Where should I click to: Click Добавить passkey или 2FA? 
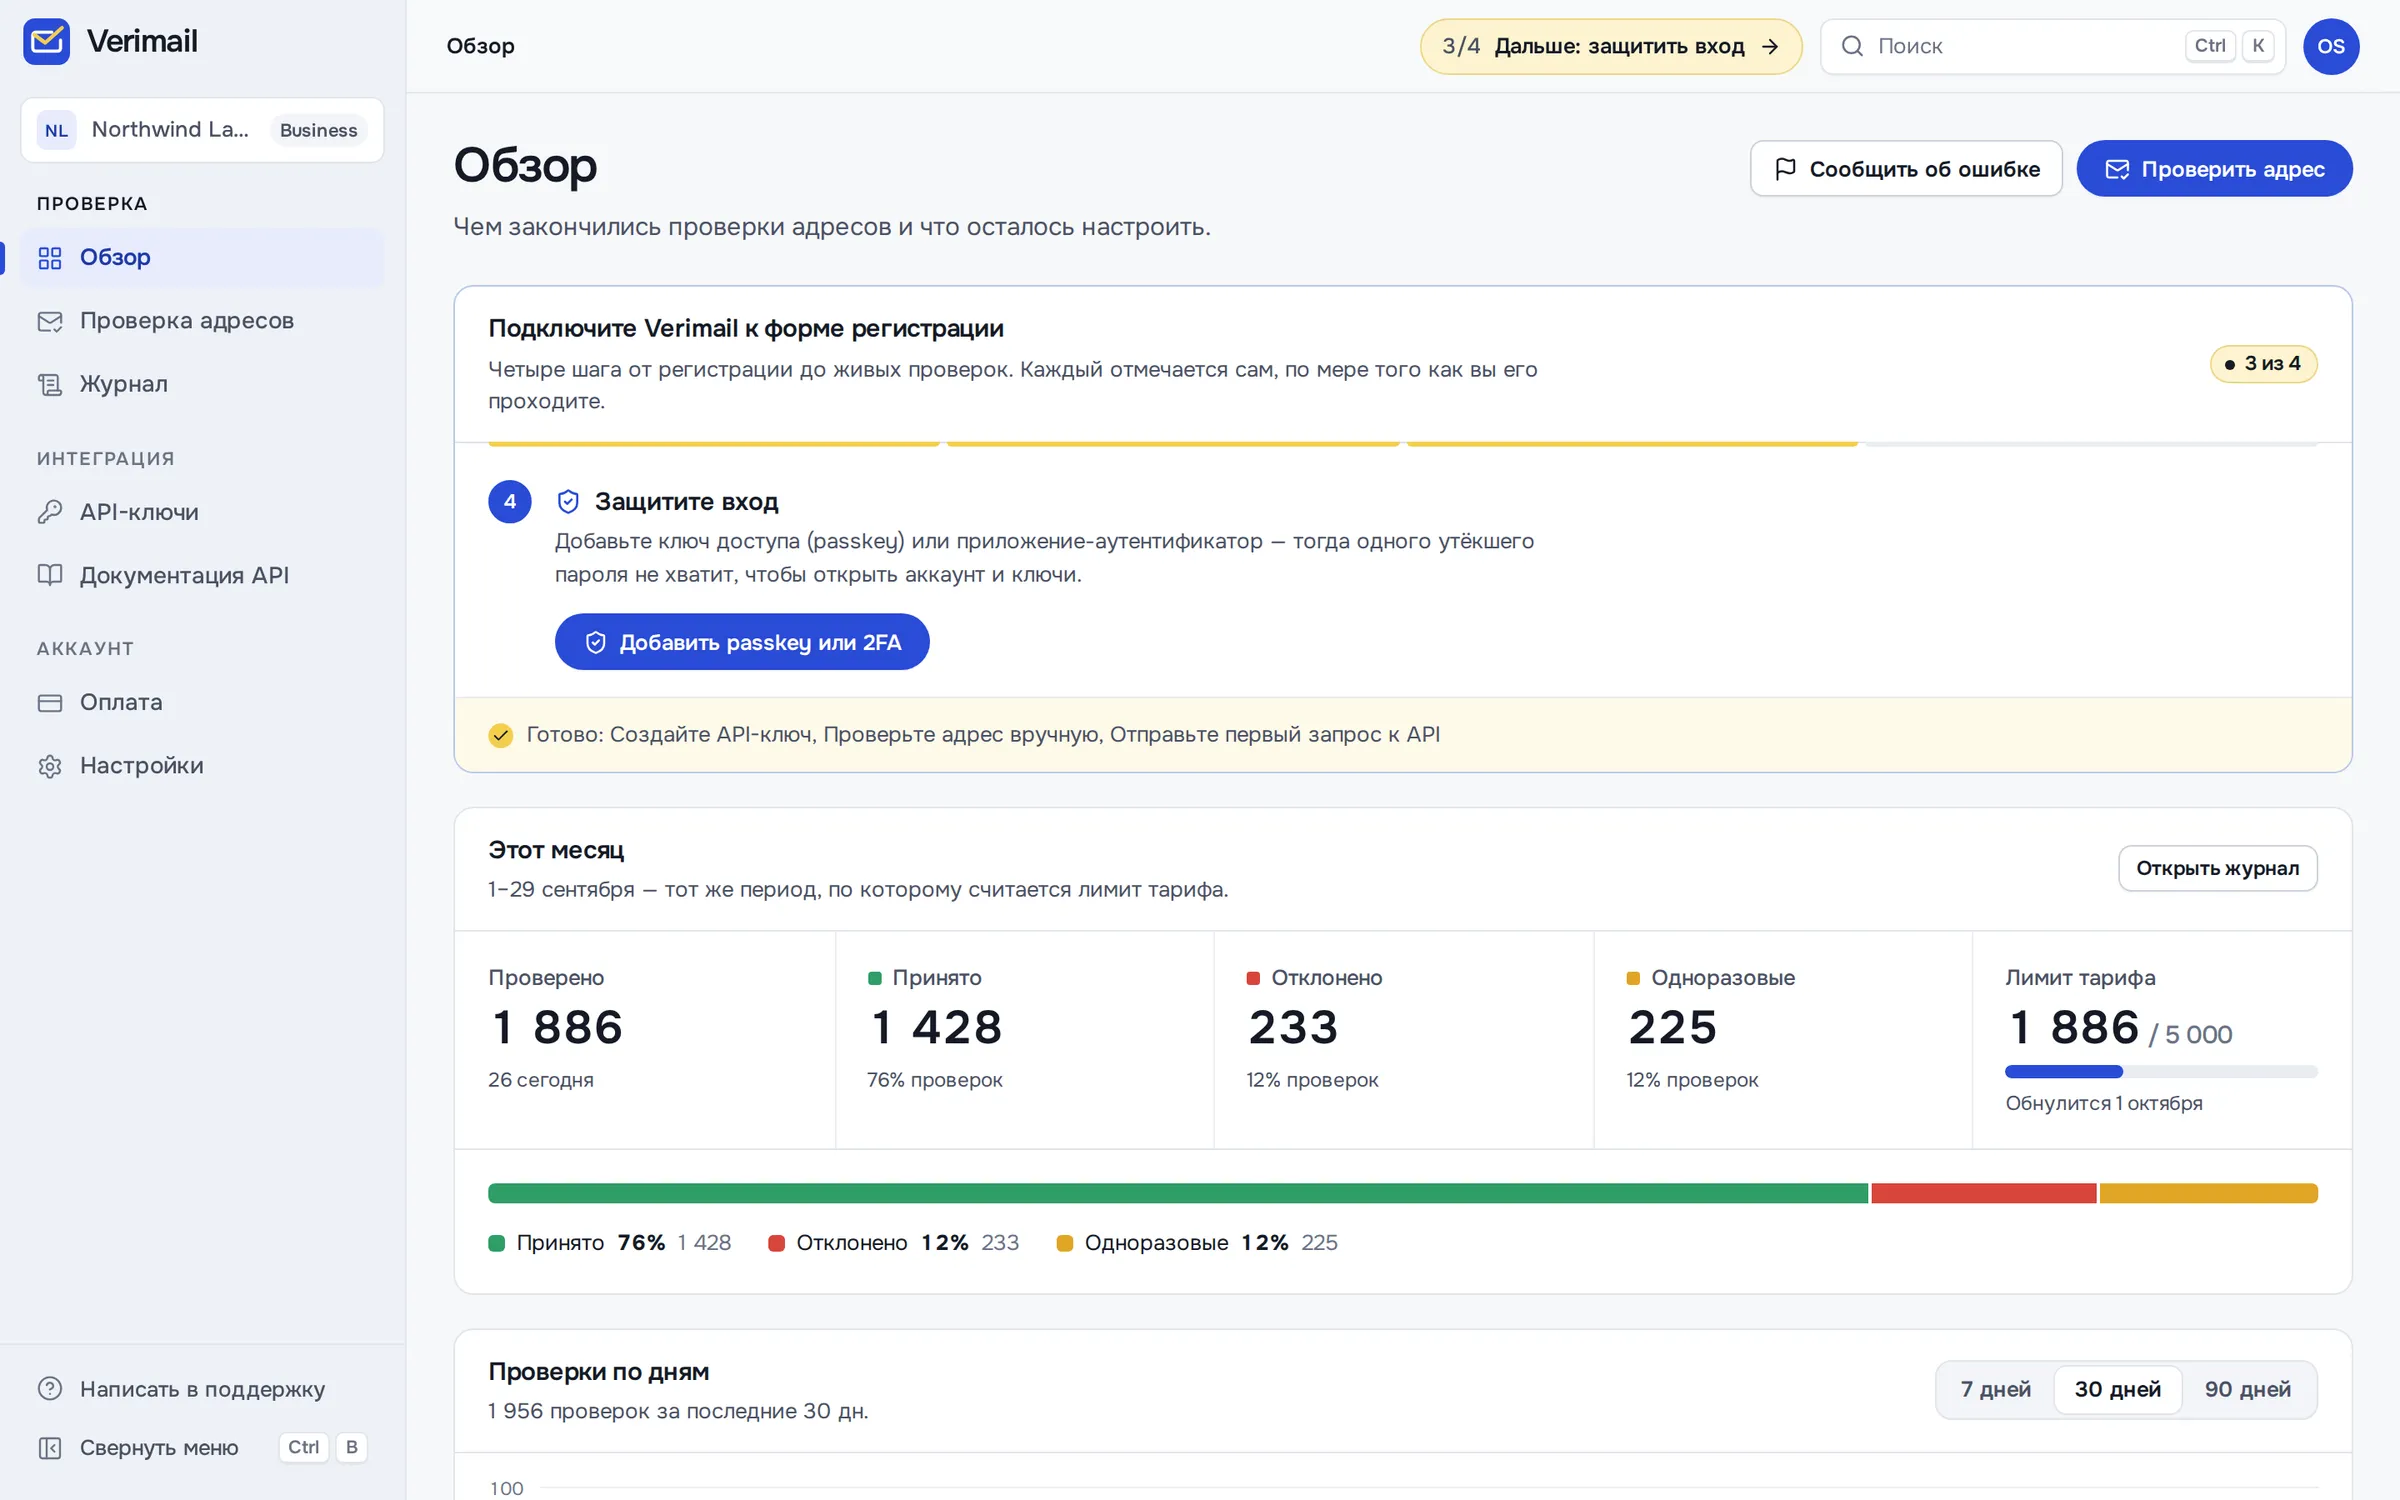[x=742, y=642]
